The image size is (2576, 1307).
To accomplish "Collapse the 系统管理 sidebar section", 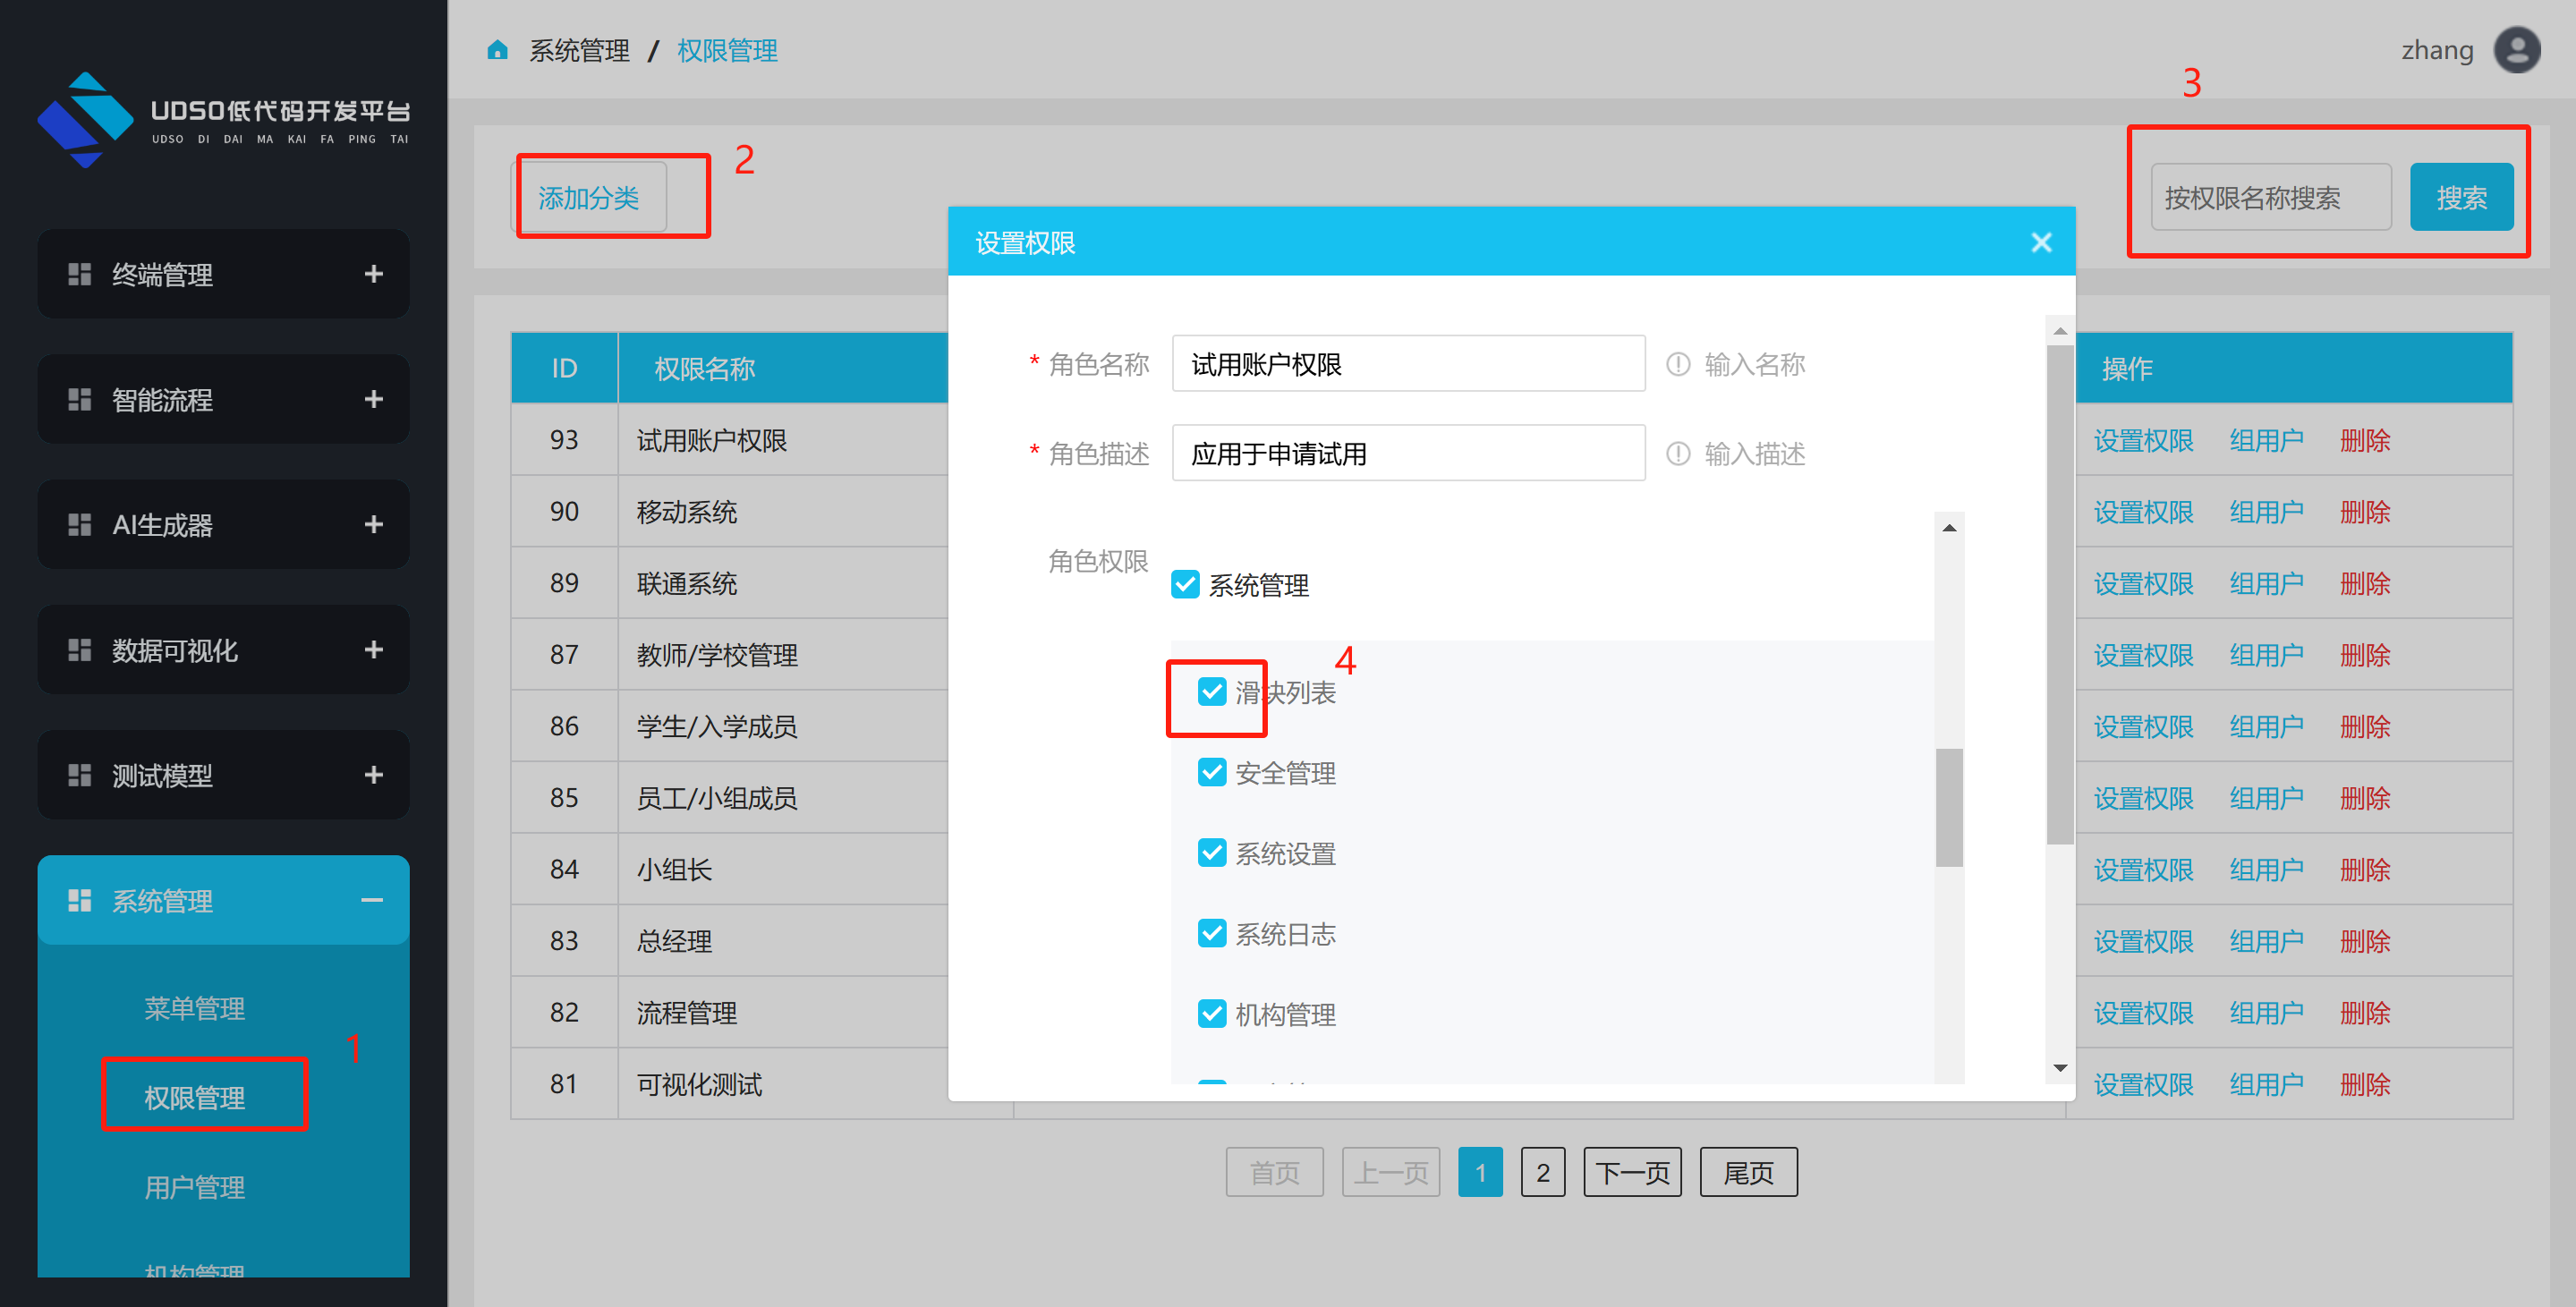I will click(372, 900).
